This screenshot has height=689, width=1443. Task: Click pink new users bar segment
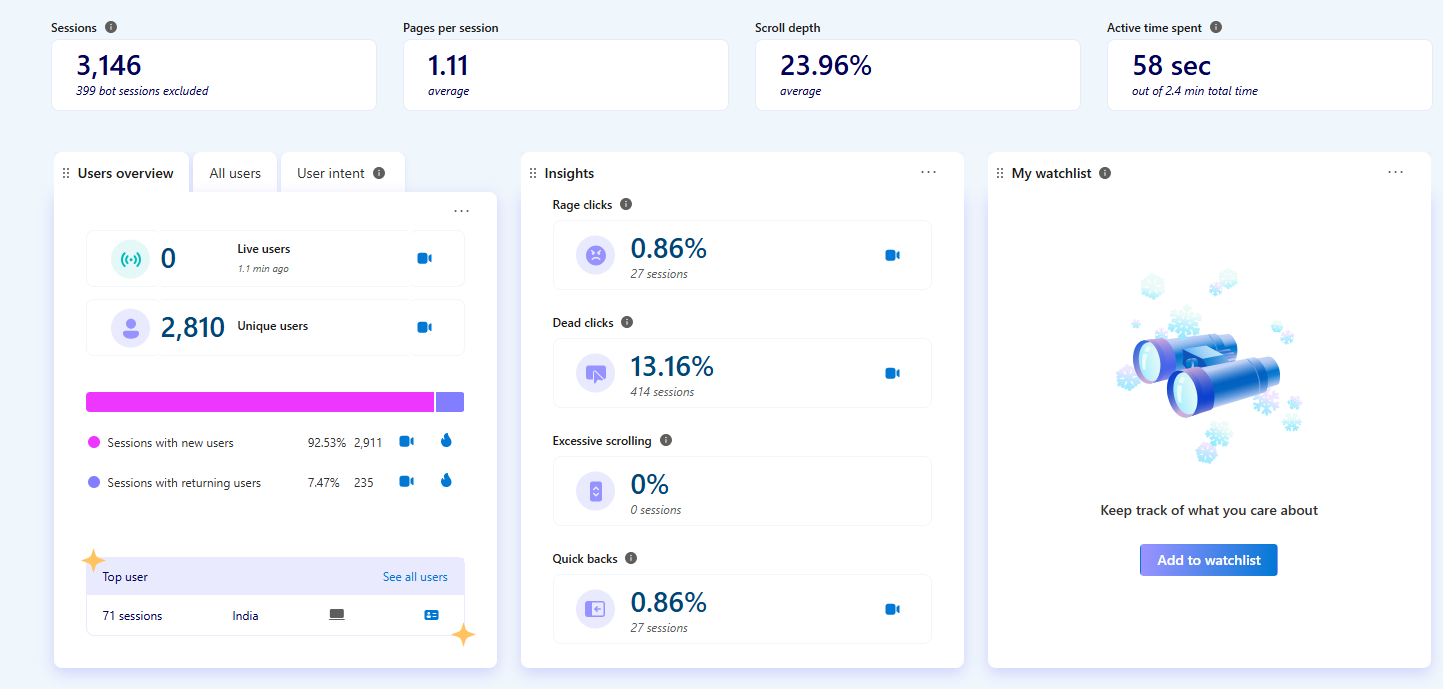click(260, 402)
